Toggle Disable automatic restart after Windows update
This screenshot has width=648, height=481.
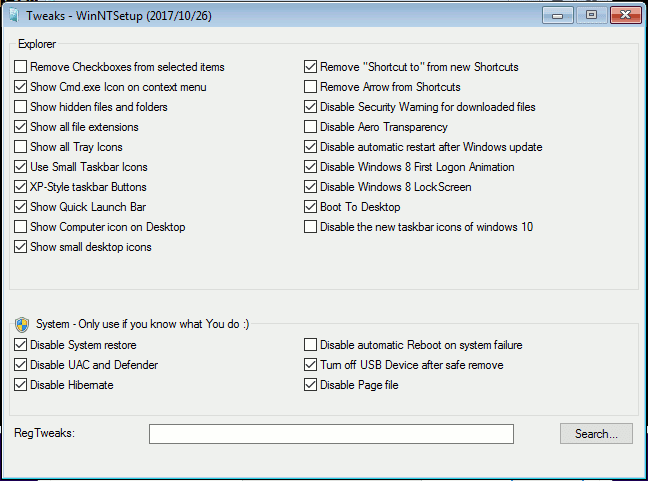click(x=310, y=147)
